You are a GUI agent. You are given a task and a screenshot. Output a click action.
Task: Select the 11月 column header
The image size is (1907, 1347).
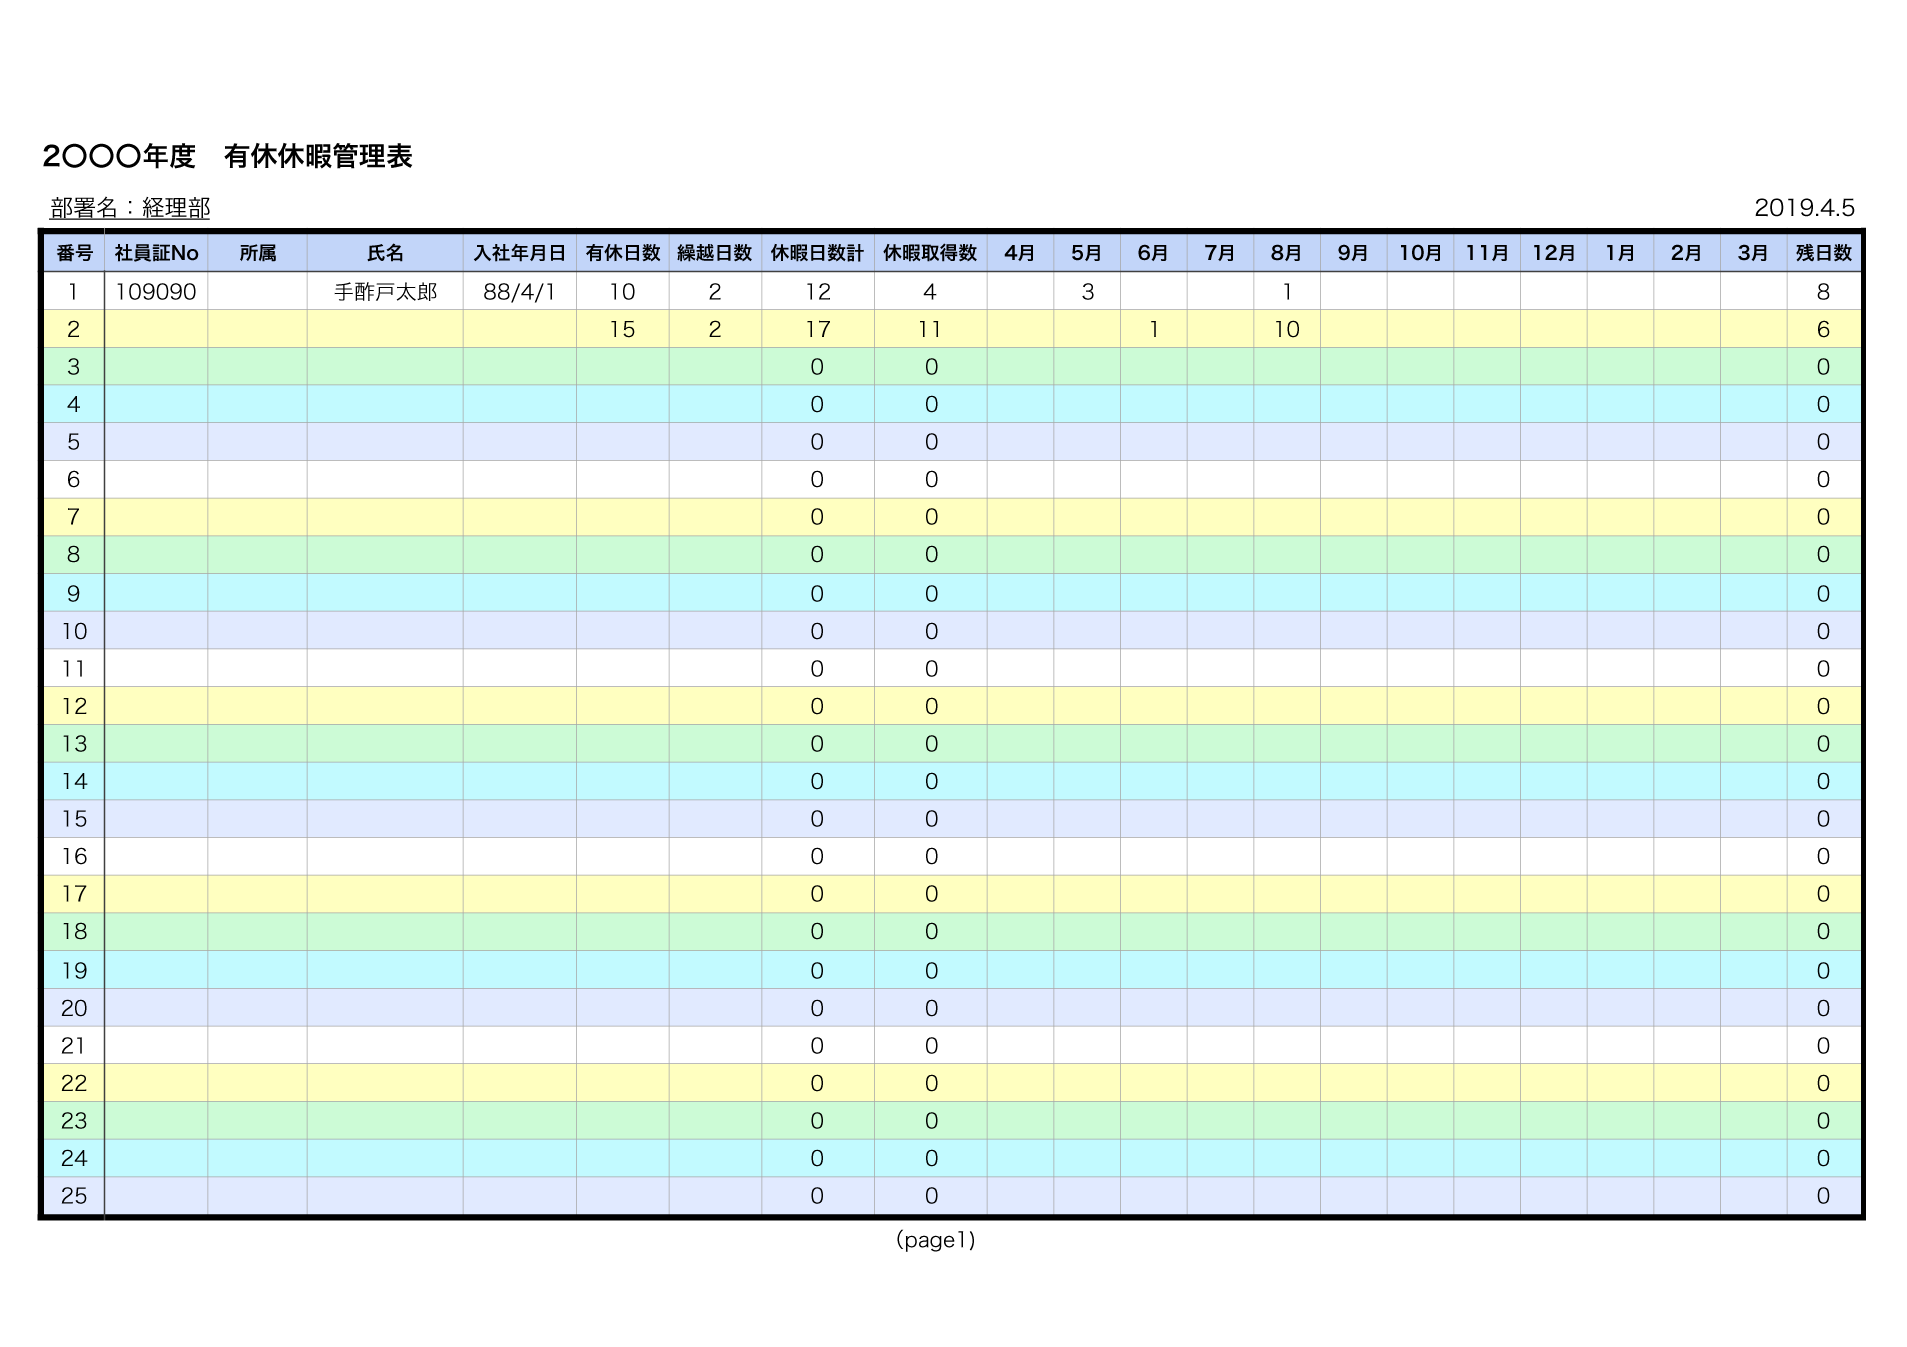click(1486, 253)
